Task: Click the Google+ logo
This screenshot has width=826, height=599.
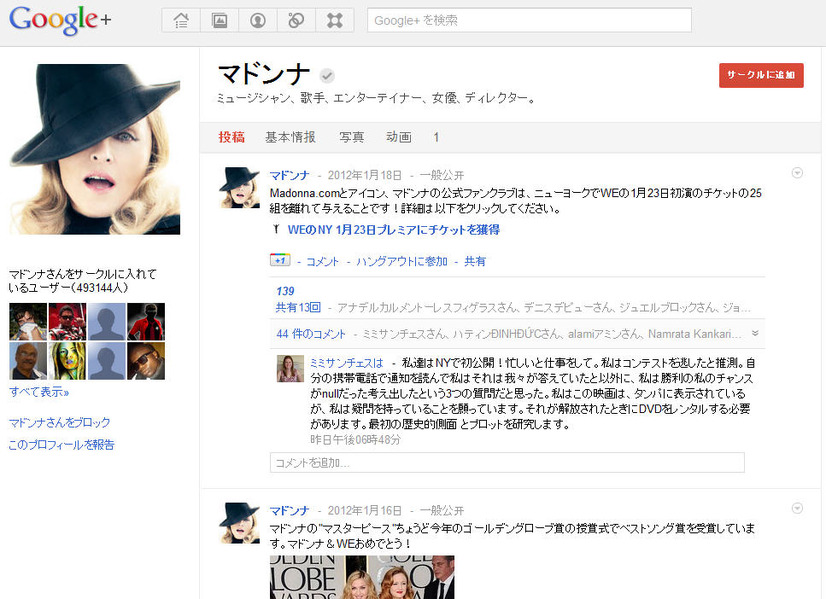Action: pos(60,20)
